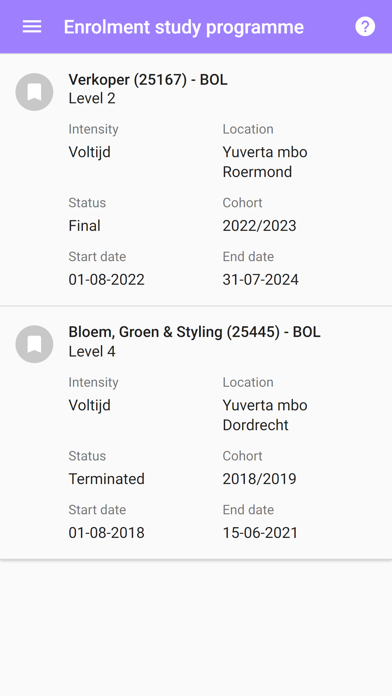This screenshot has height=696, width=392.
Task: Click the 2022/2023 cohort value
Action: pyautogui.click(x=259, y=226)
